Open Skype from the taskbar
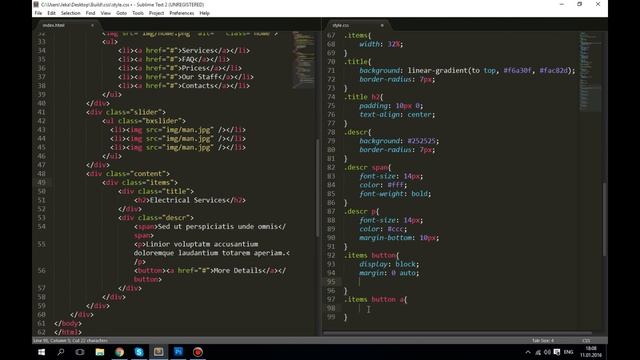640x360 pixels. [139, 352]
